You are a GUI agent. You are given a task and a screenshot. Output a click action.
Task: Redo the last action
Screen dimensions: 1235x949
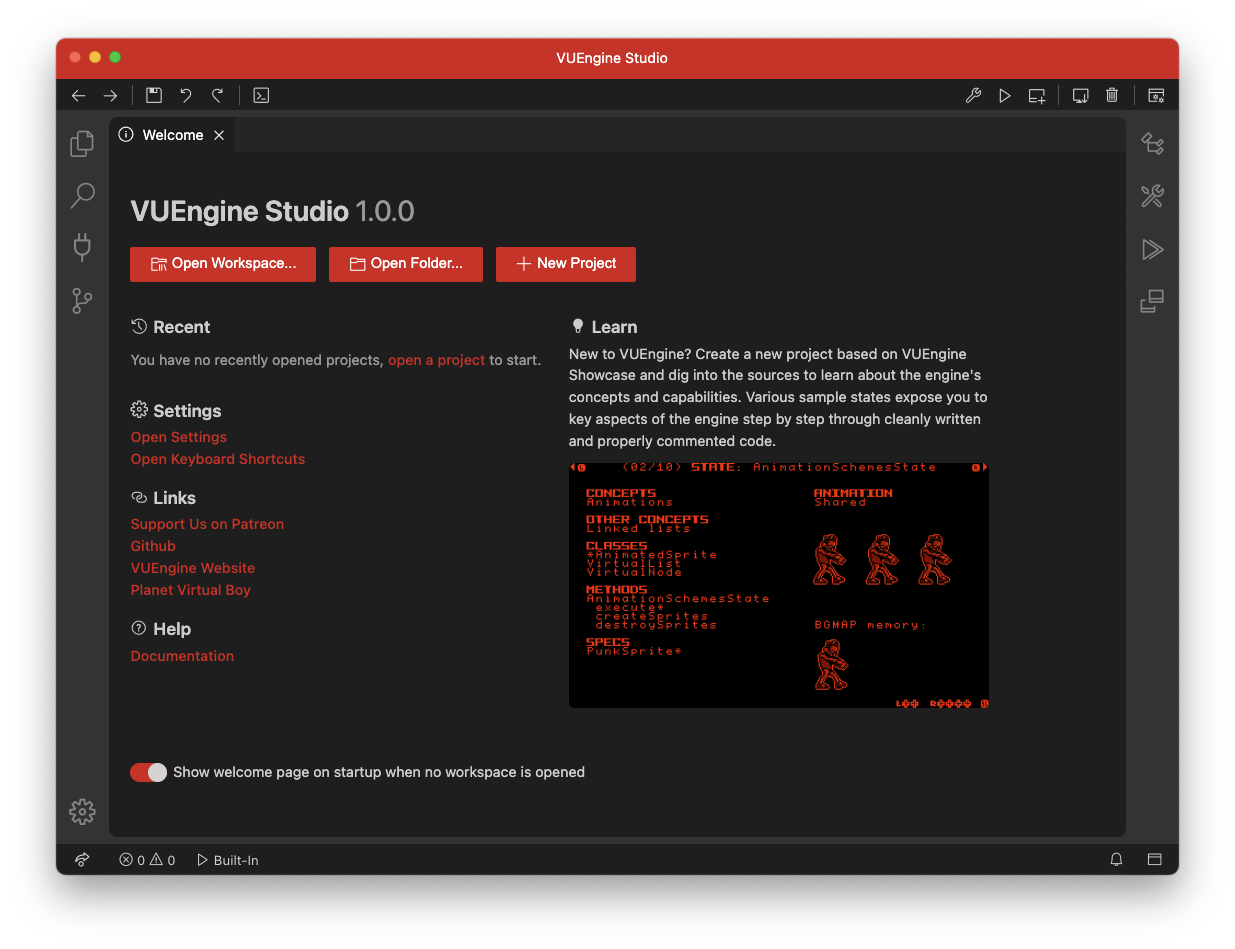217,95
